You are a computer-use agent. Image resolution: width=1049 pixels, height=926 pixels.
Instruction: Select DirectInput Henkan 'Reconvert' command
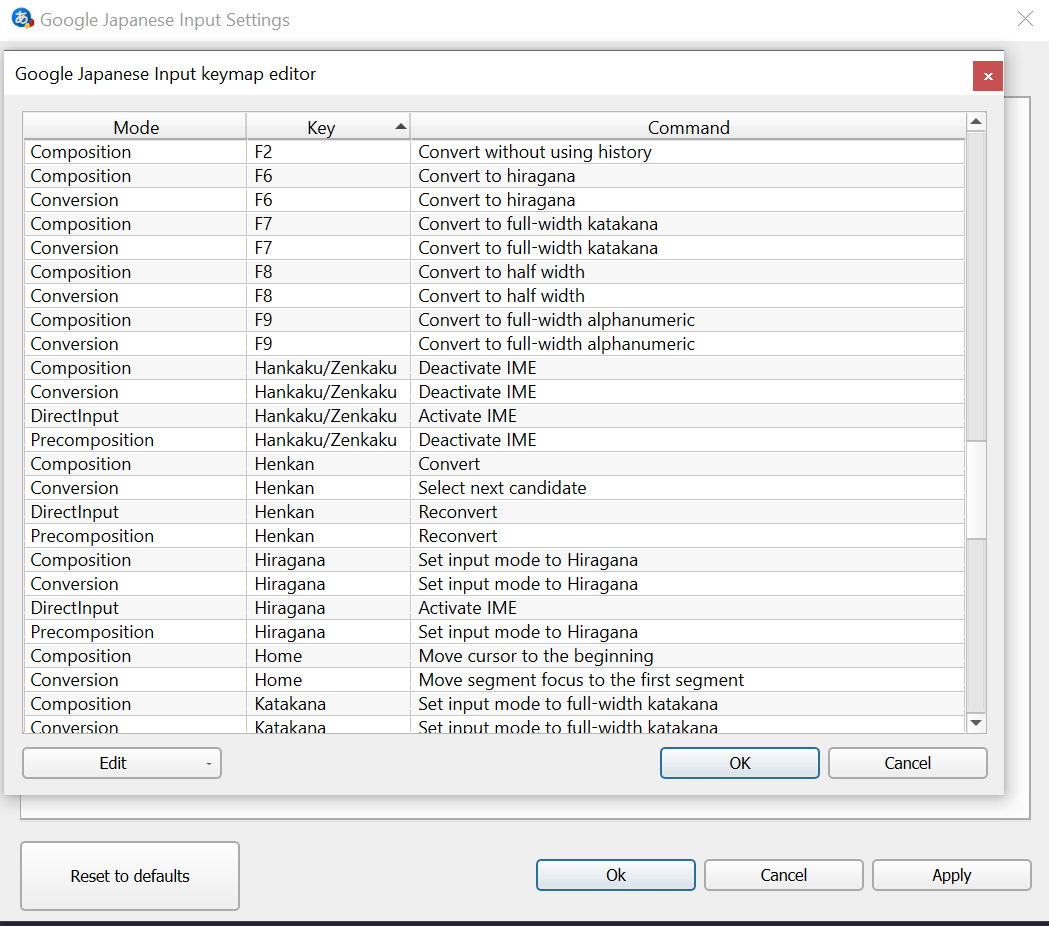688,513
